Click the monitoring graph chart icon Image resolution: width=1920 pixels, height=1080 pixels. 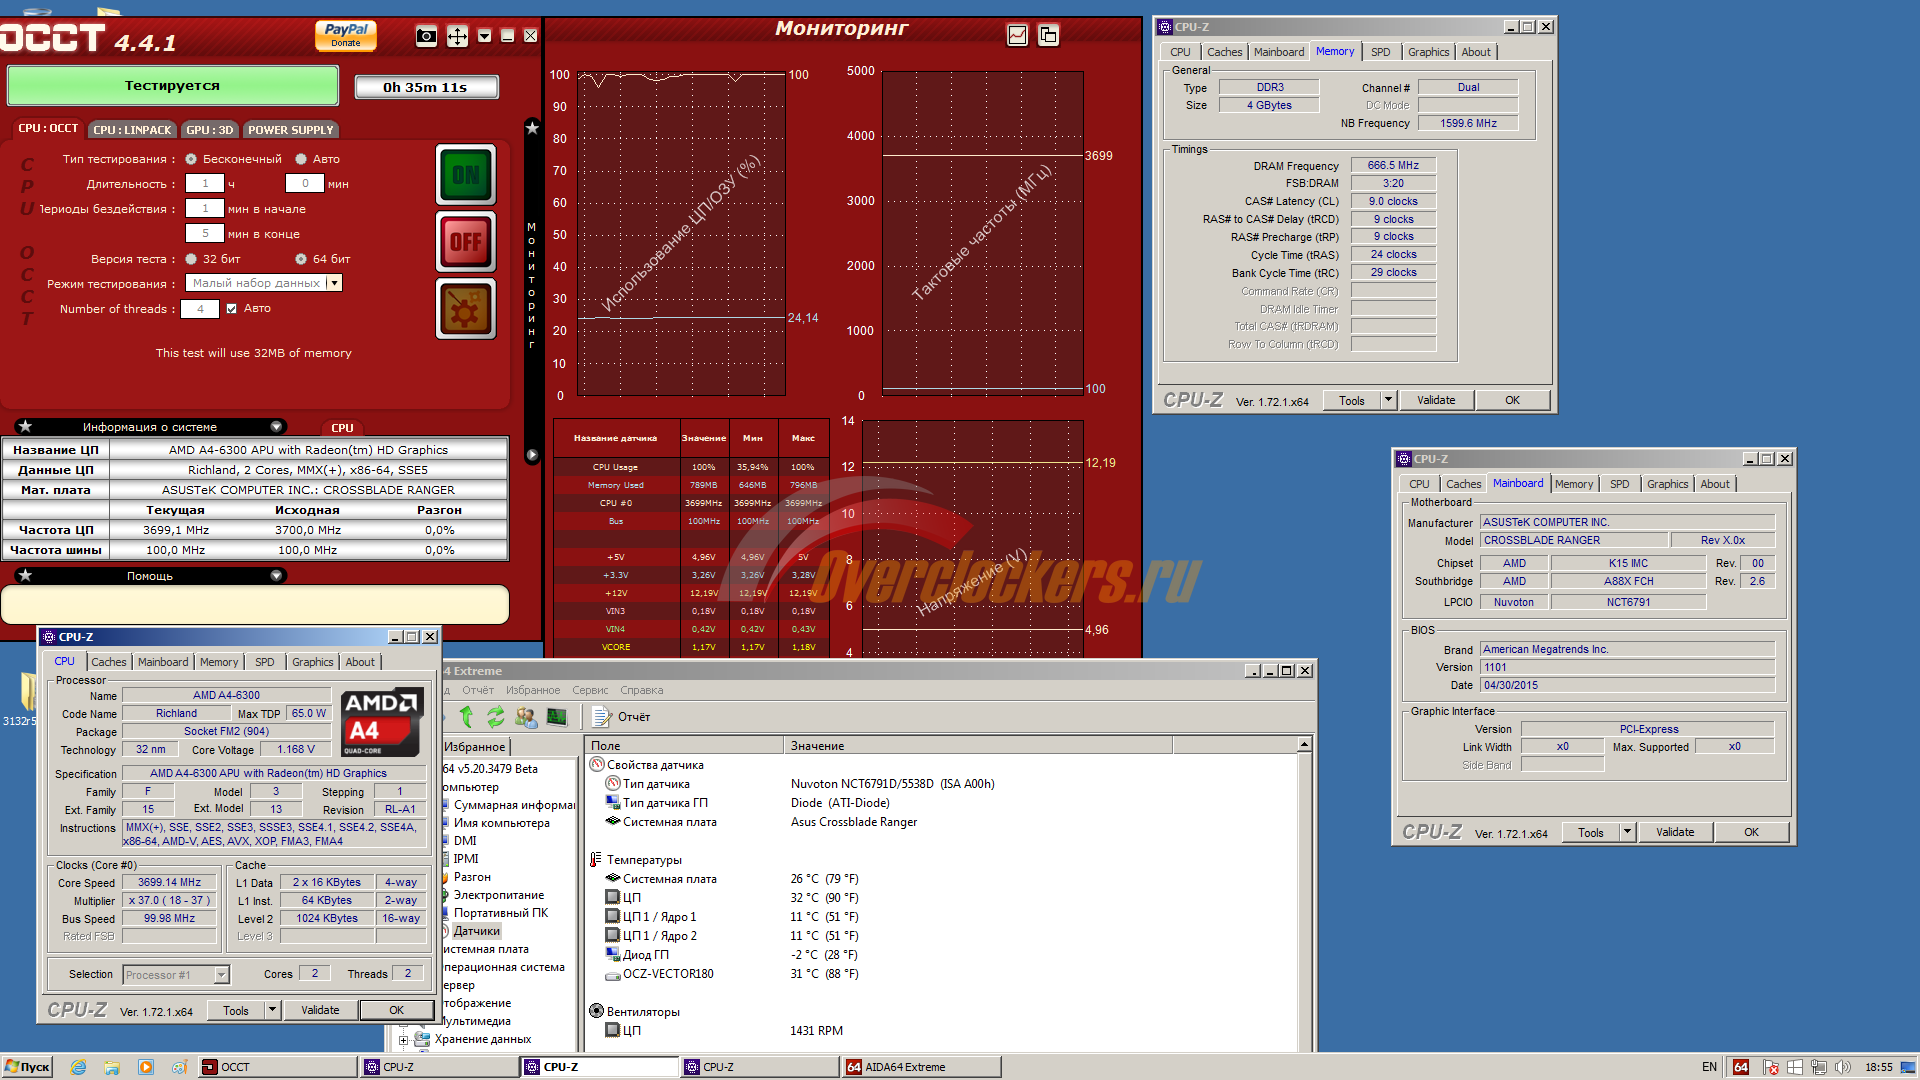pyautogui.click(x=1017, y=35)
